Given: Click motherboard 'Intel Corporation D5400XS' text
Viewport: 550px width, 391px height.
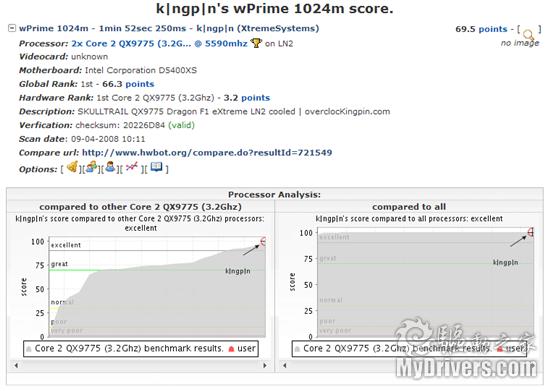Looking at the screenshot, I should [x=141, y=70].
